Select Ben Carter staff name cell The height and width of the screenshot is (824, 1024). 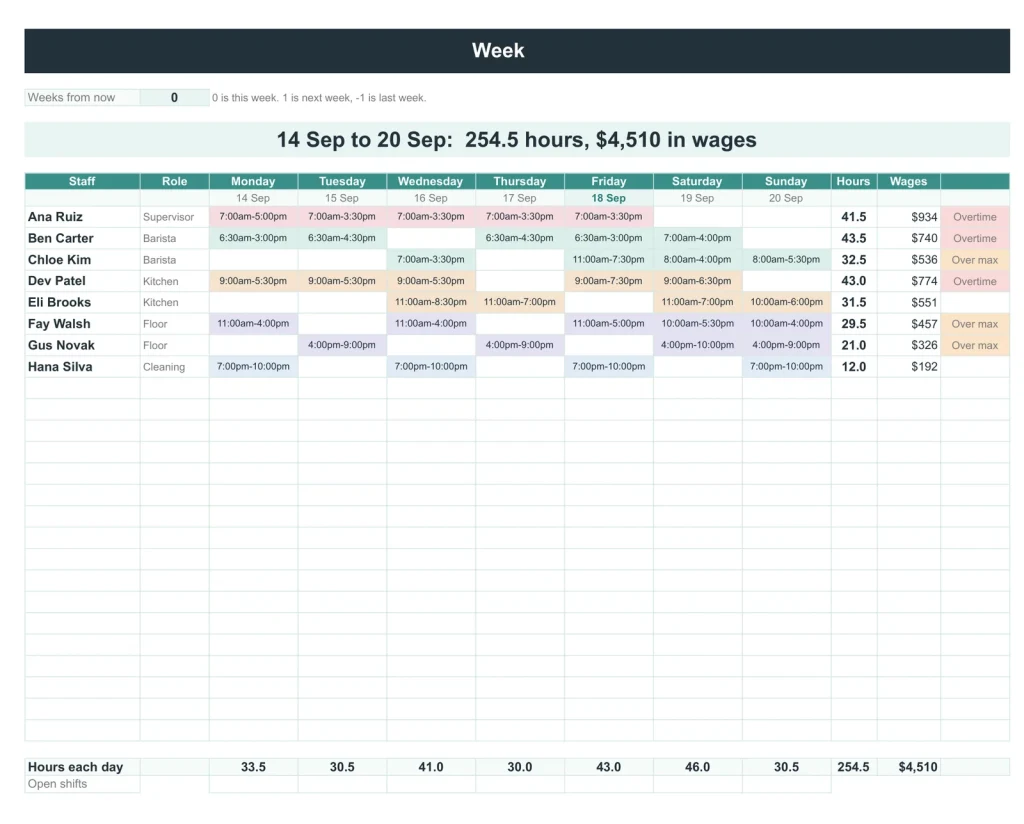(x=82, y=238)
